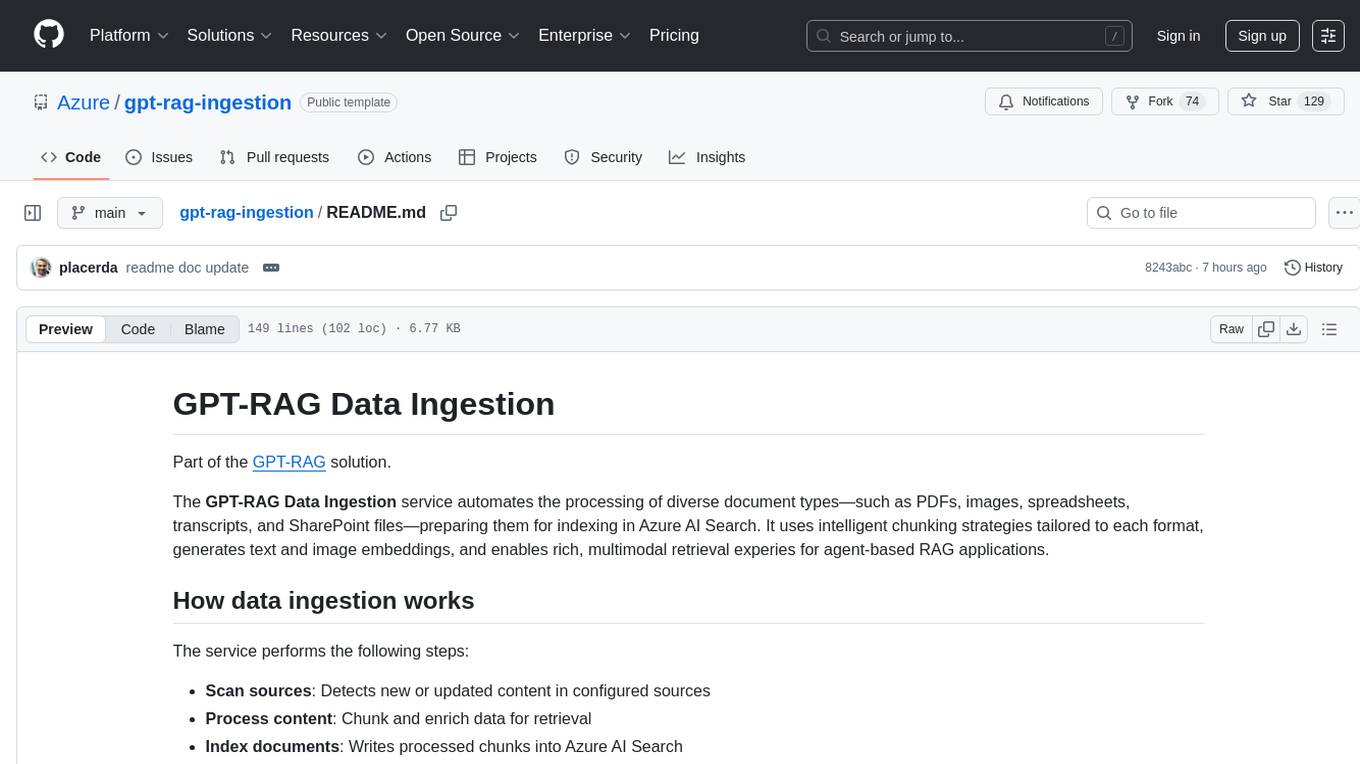
Task: Open the readme doc update commit message
Action: 187,268
